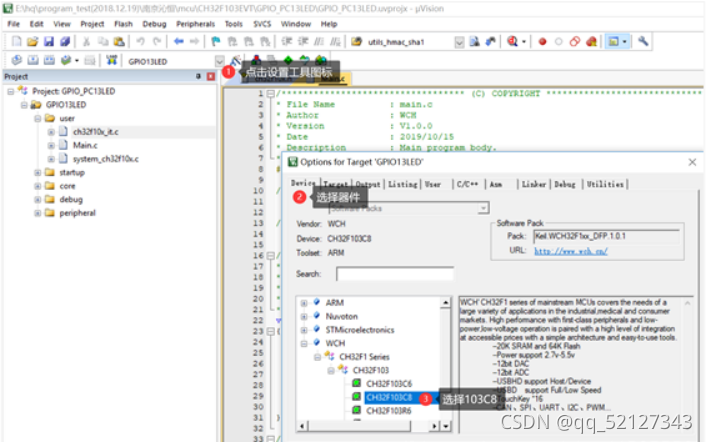Rebuild all target files icon
The width and height of the screenshot is (707, 443).
pos(49,60)
